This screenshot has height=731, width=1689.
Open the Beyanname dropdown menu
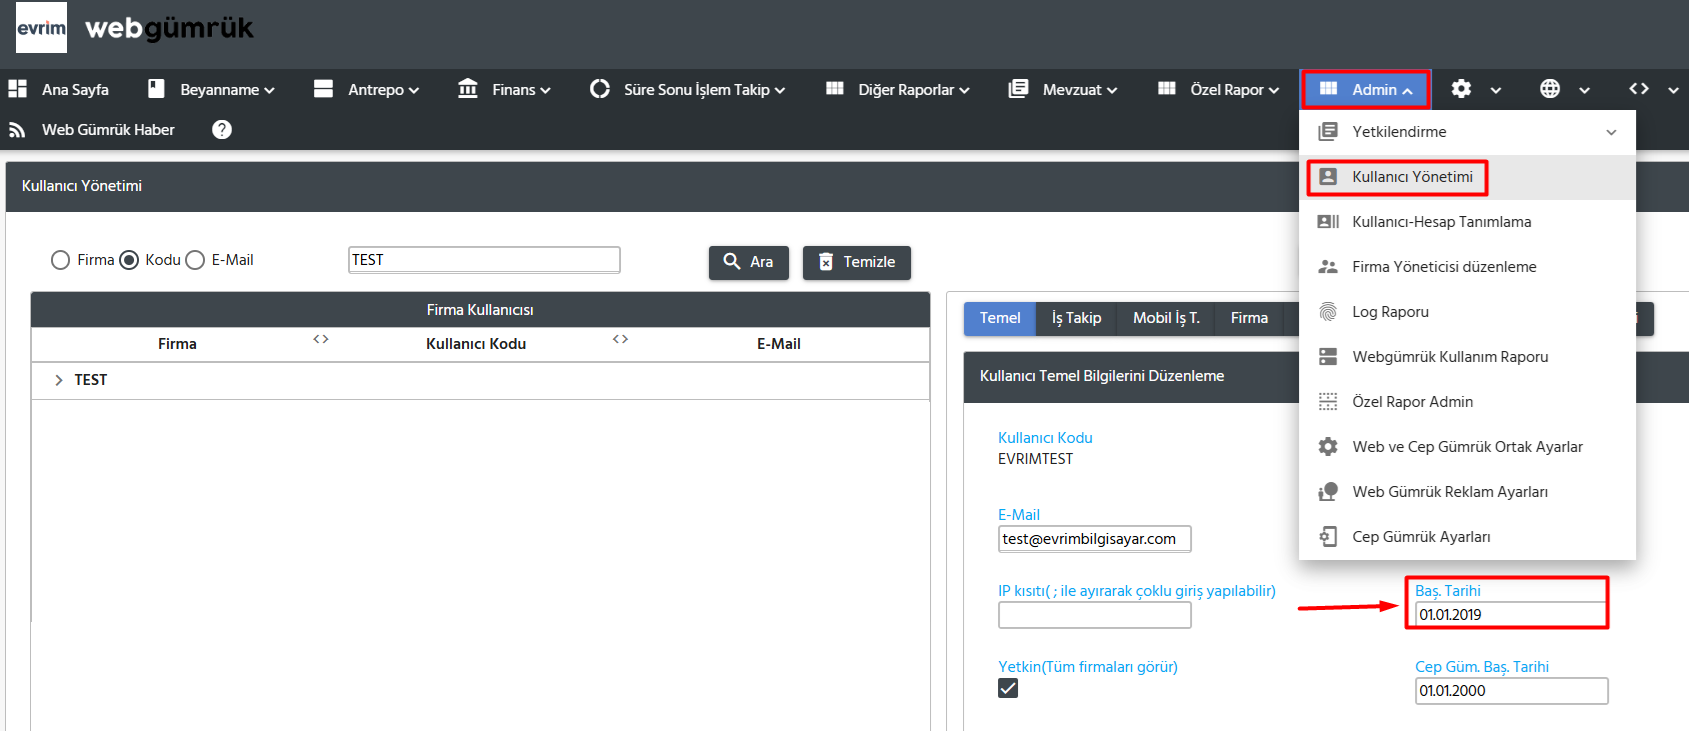pyautogui.click(x=212, y=90)
